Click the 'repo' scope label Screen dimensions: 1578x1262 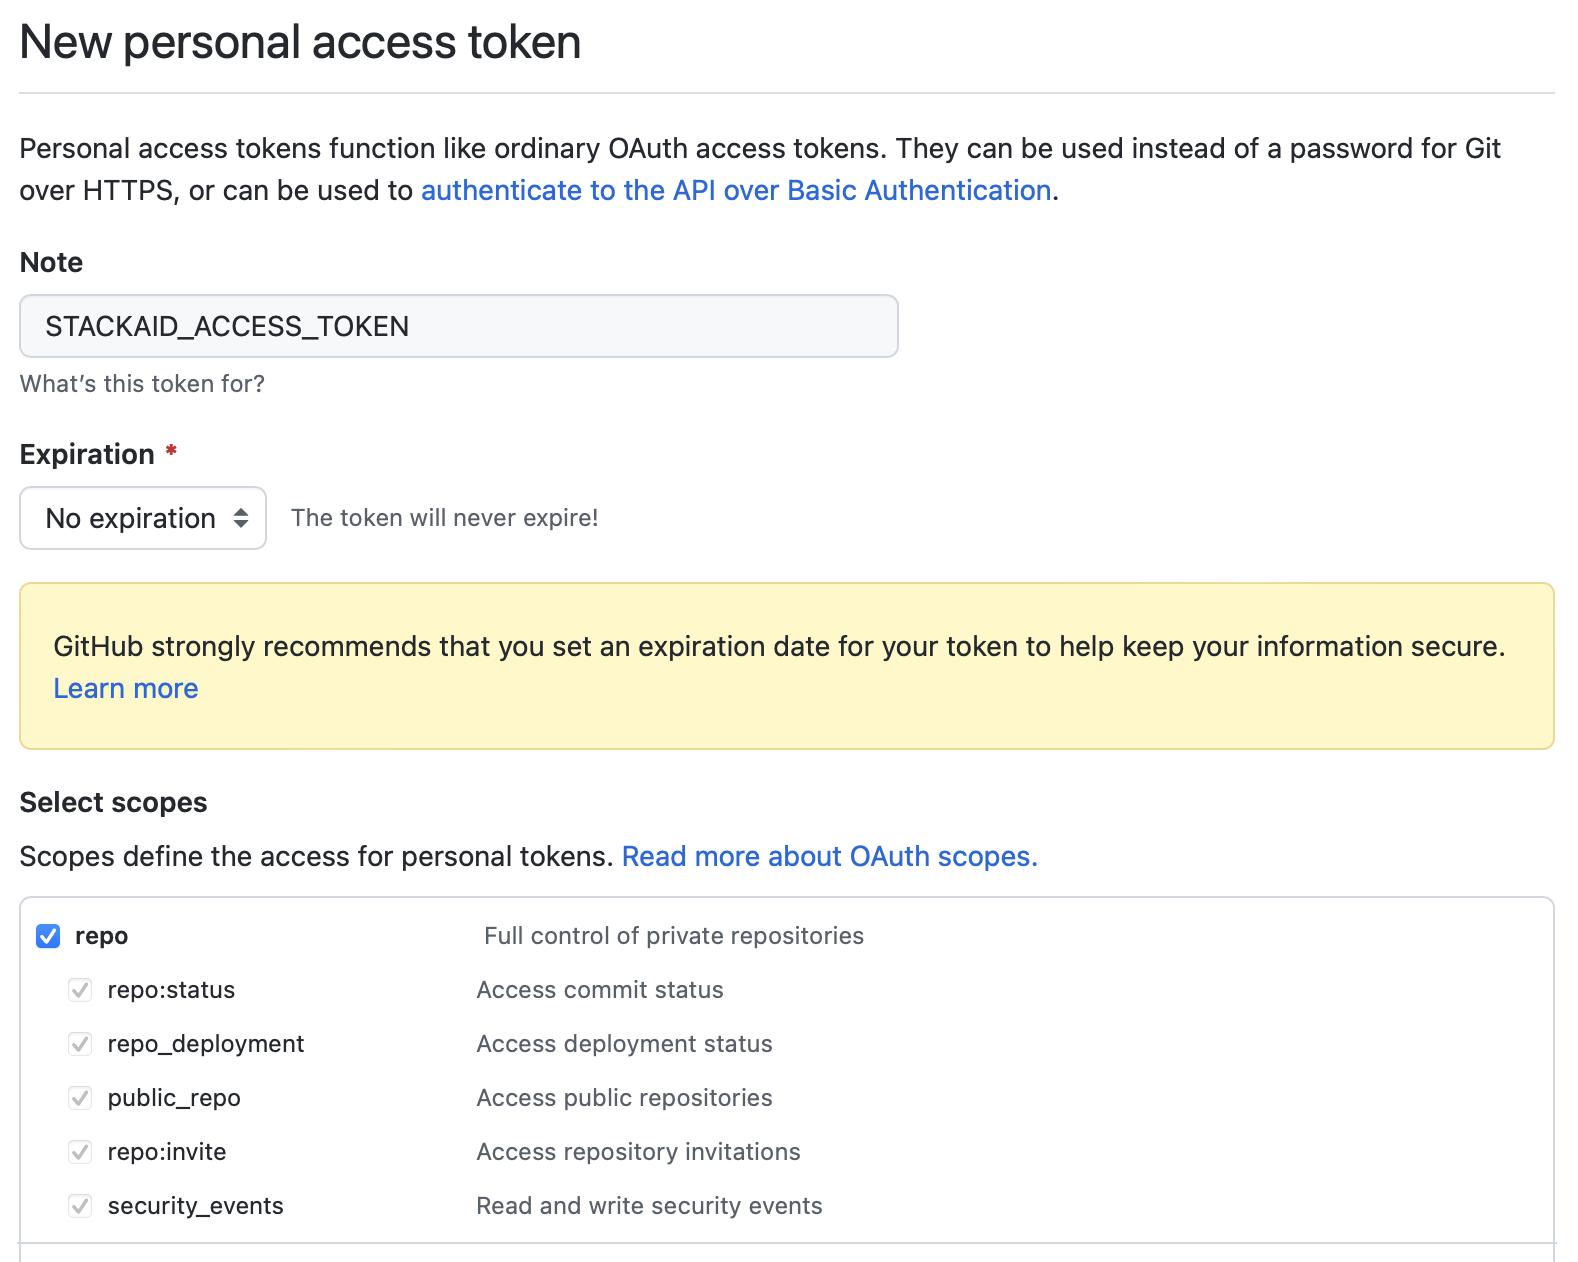102,936
